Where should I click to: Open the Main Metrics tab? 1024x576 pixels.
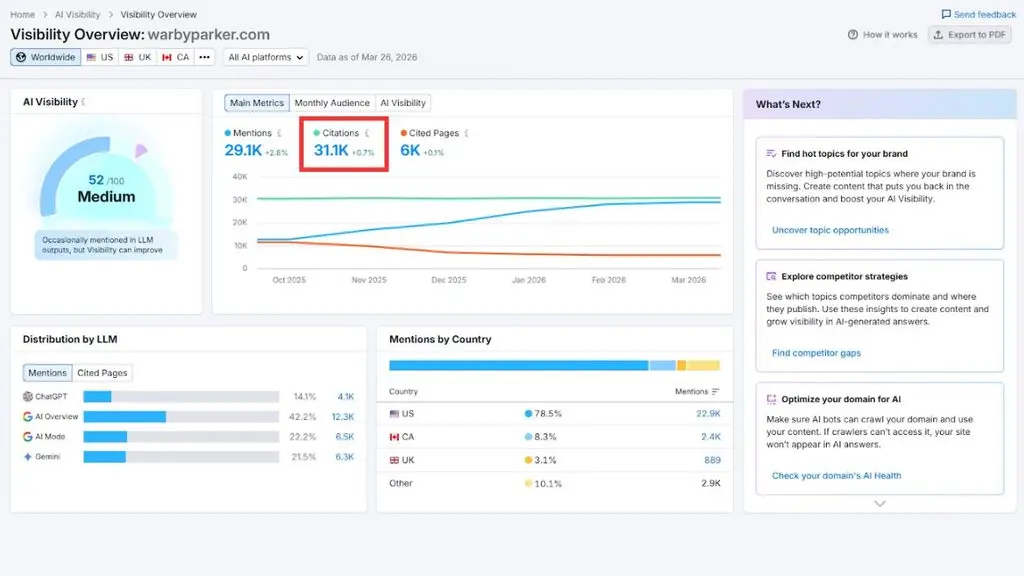click(x=257, y=103)
